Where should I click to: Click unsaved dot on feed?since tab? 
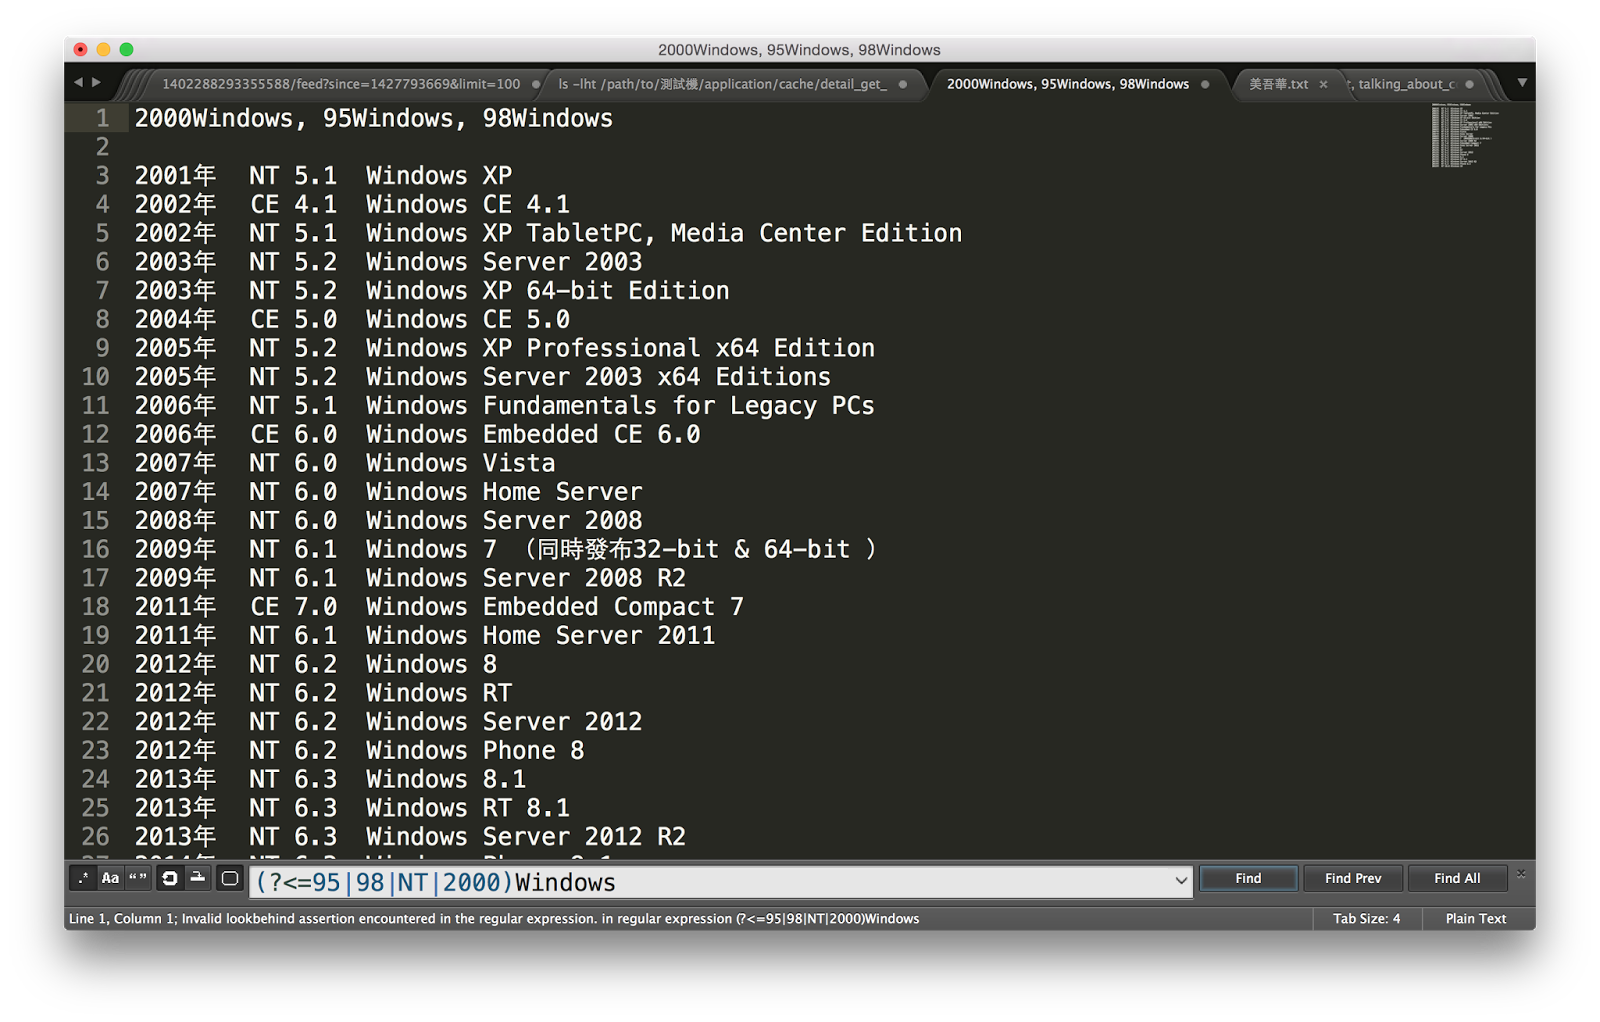[x=536, y=84]
